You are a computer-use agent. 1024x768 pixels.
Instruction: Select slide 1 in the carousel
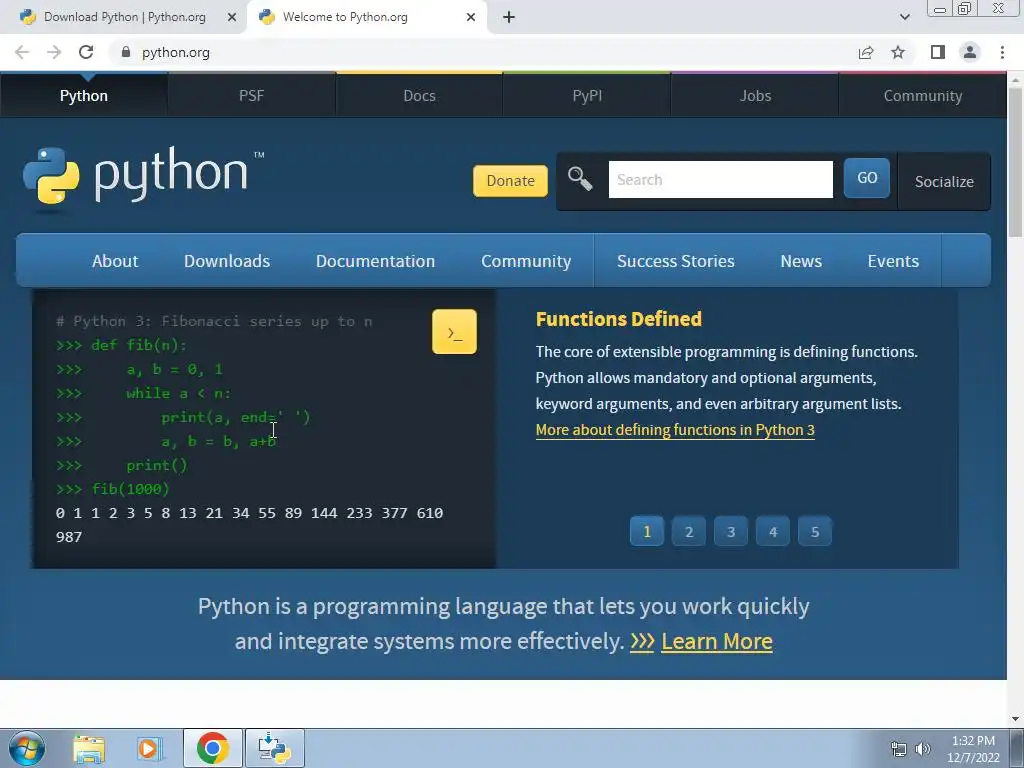(647, 532)
